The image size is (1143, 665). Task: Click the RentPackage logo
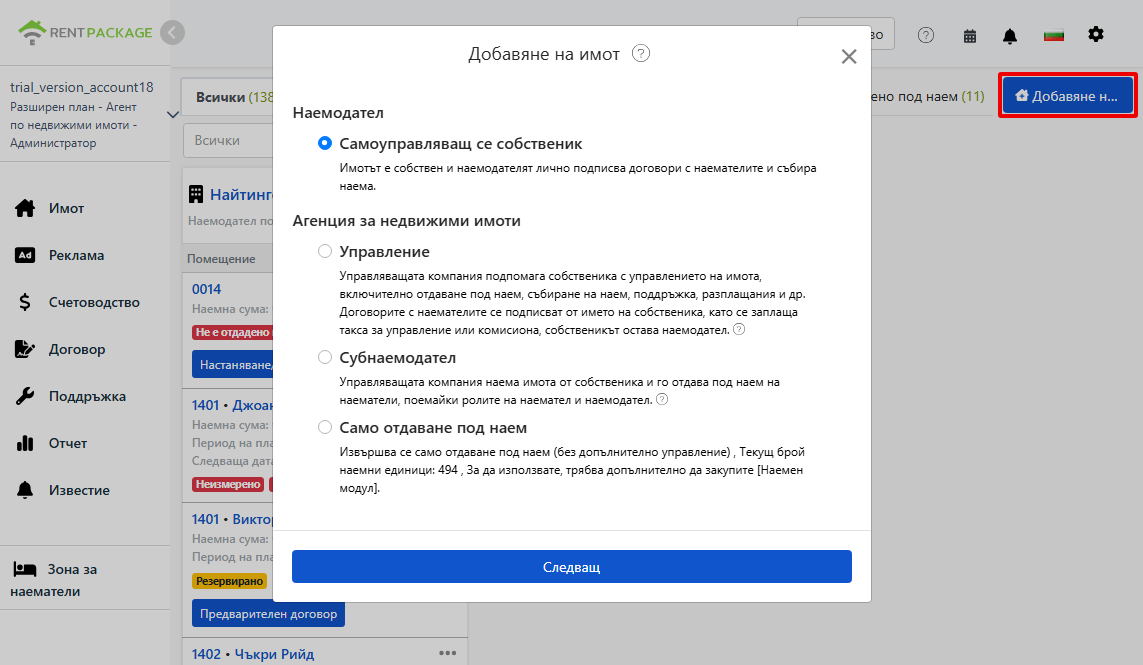click(85, 33)
